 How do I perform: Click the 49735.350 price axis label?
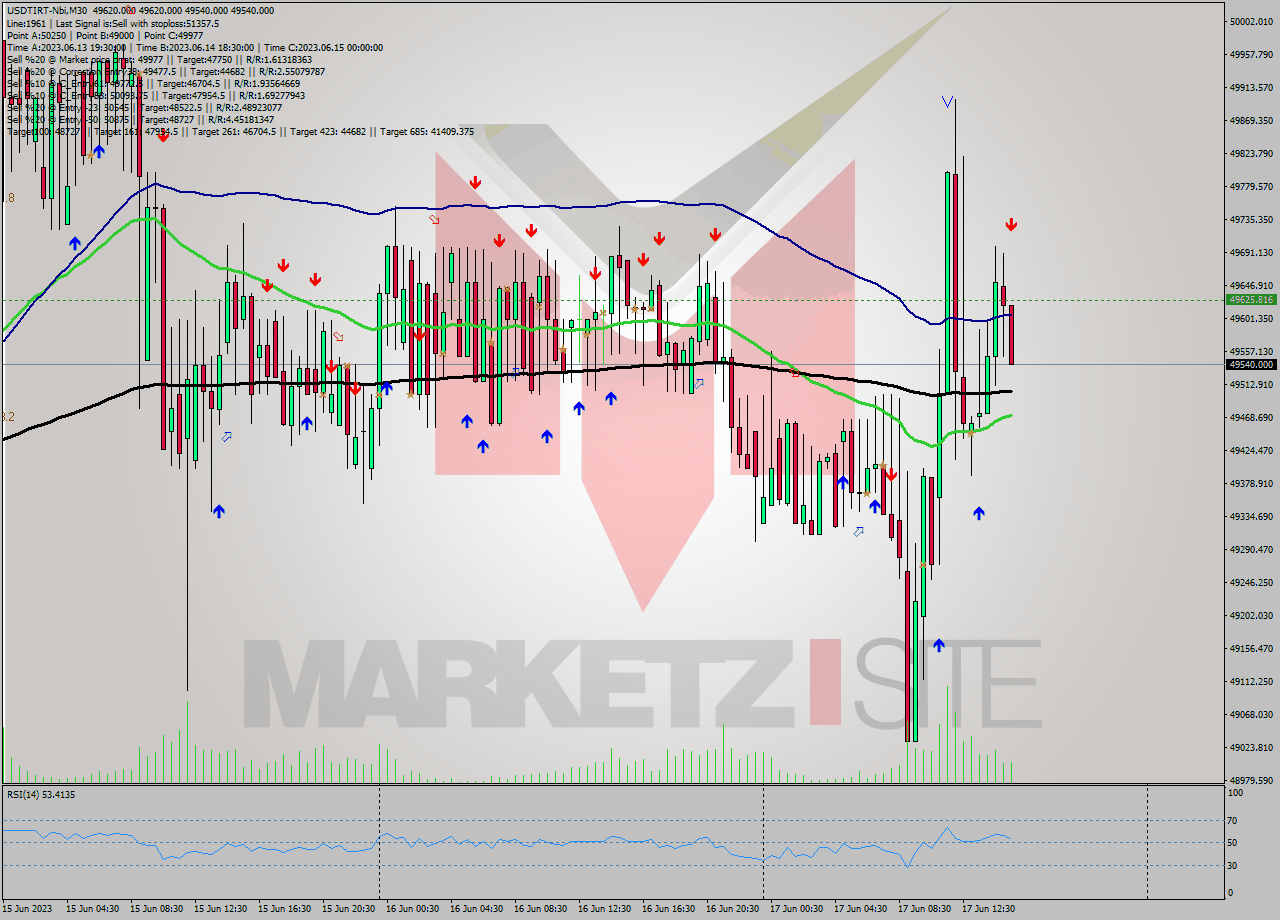pyautogui.click(x=1253, y=219)
